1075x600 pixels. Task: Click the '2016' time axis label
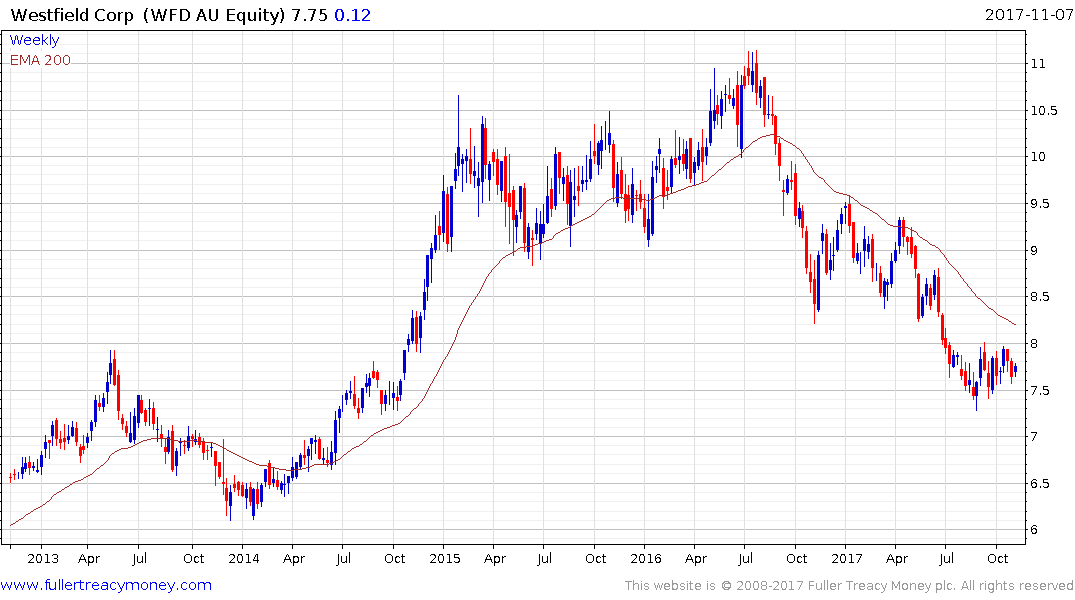(x=646, y=559)
